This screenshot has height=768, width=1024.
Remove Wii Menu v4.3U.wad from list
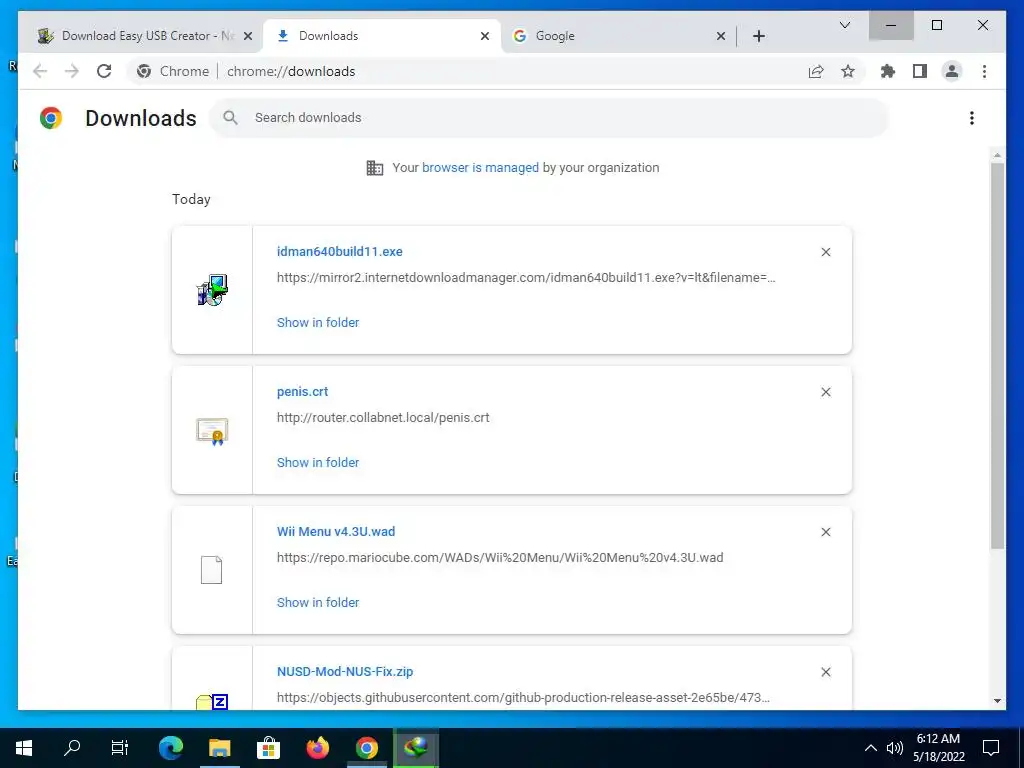point(825,532)
